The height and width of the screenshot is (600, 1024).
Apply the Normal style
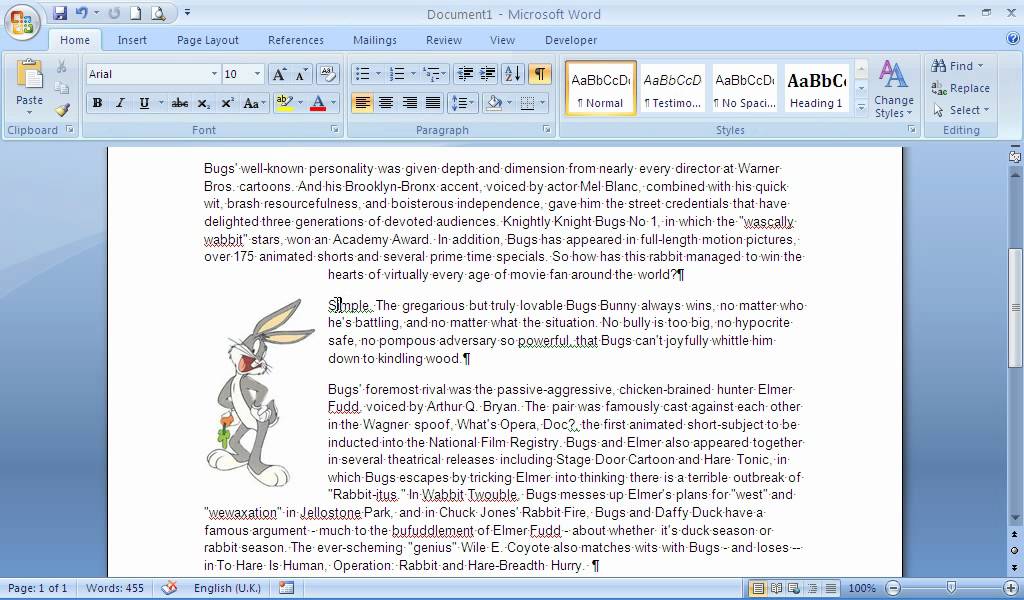point(601,88)
